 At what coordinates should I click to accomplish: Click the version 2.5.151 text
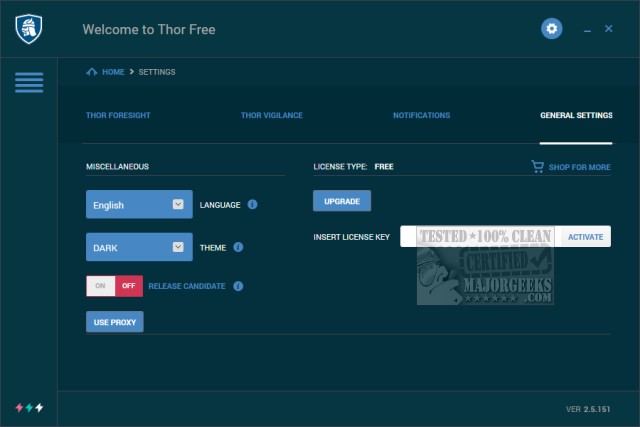click(588, 409)
